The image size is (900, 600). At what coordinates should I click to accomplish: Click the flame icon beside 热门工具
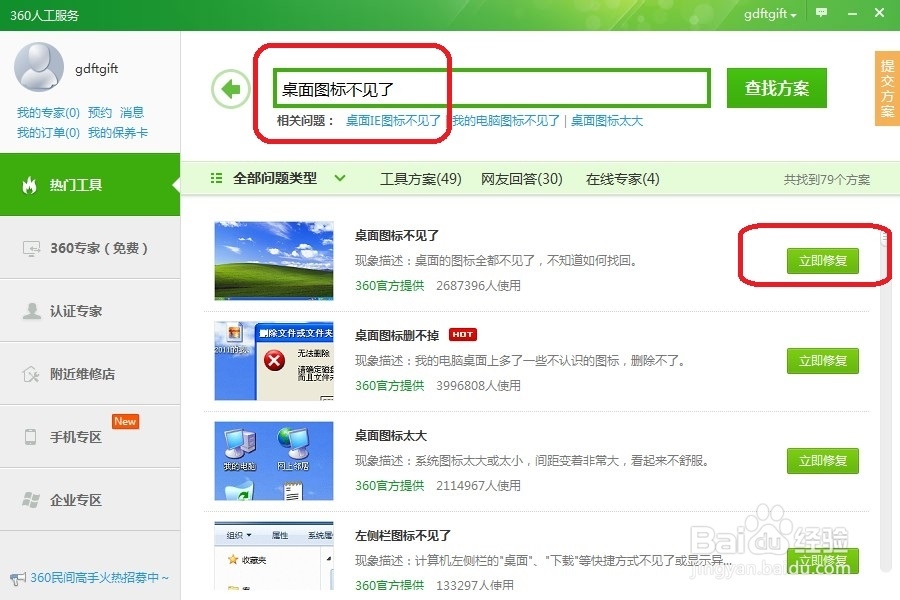pos(29,185)
